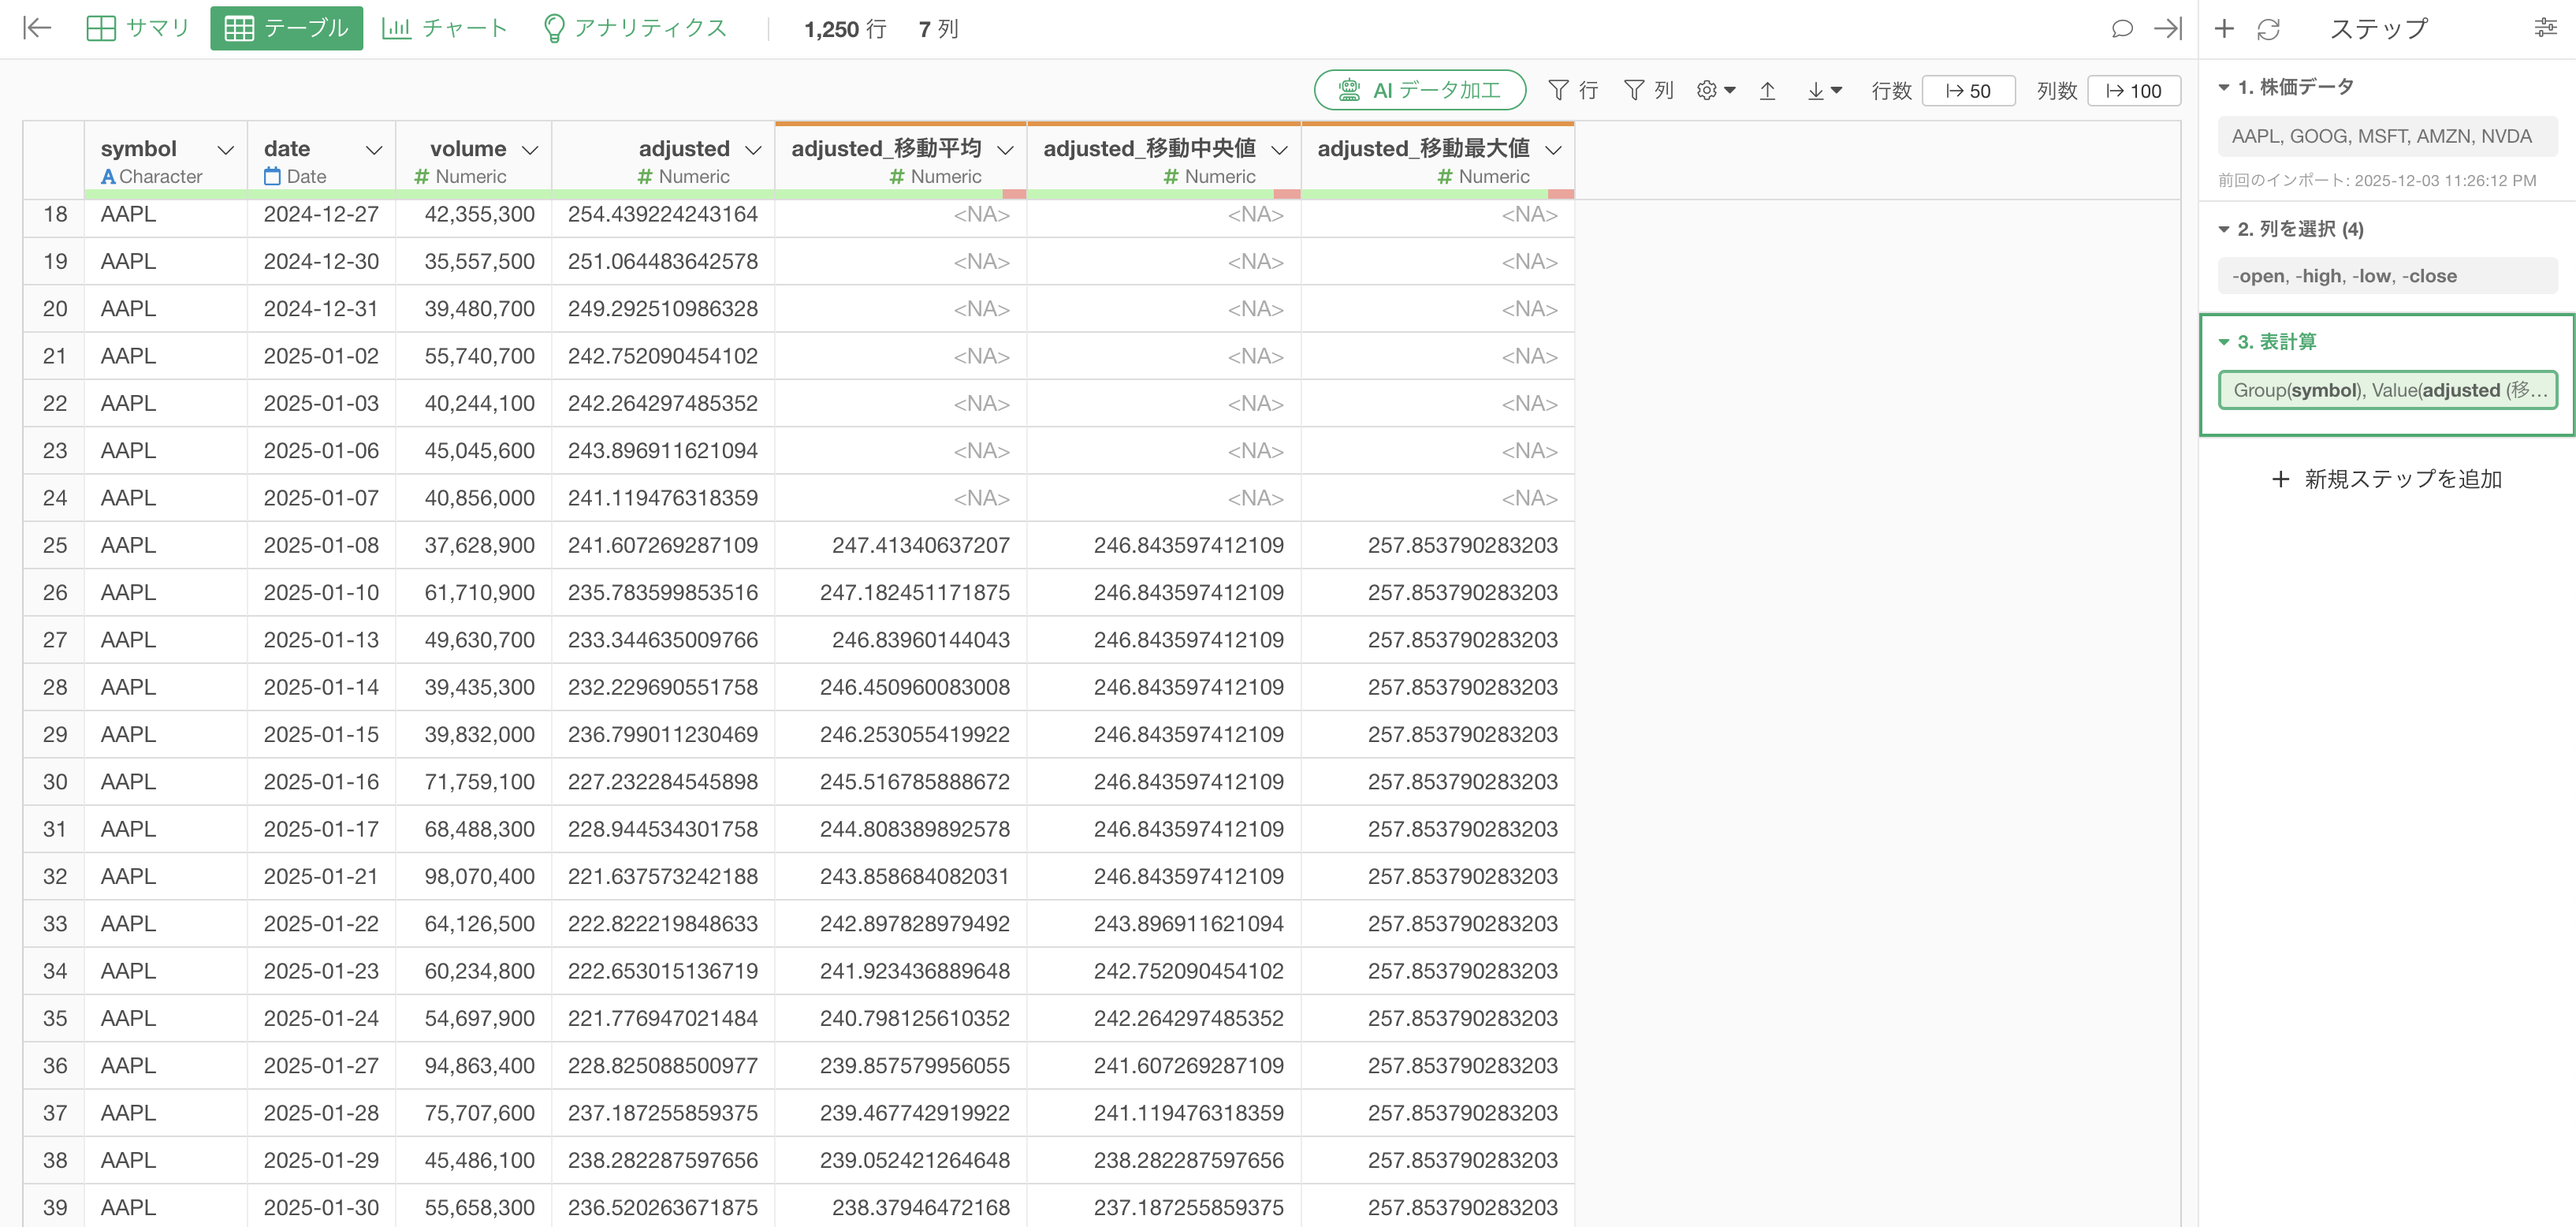Open the column filter 列 button
The image size is (2576, 1227).
point(1648,91)
